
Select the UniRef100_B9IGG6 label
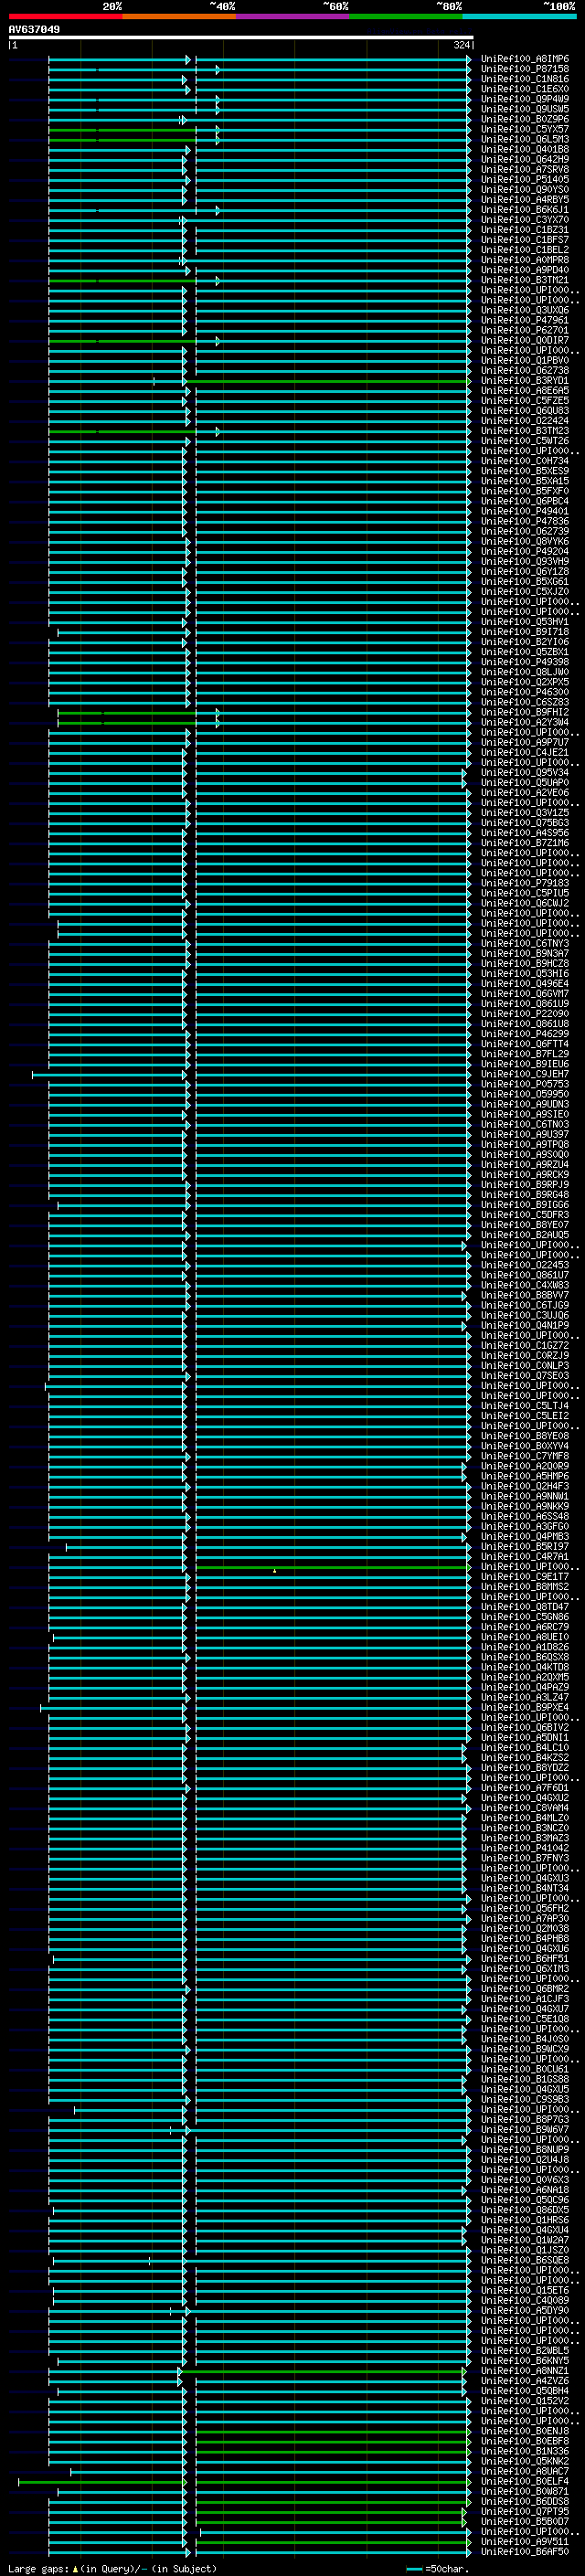(x=525, y=1205)
